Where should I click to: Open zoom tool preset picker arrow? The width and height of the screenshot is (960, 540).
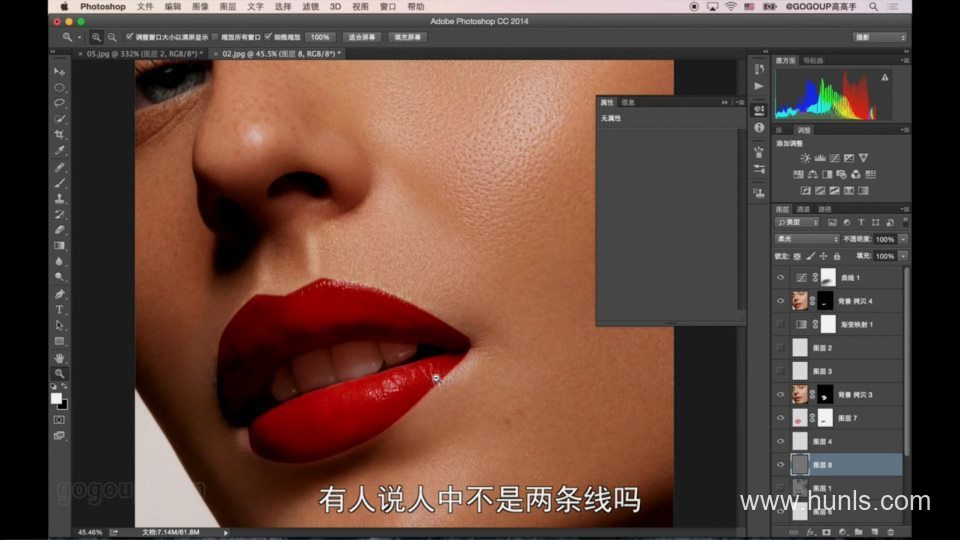(80, 37)
